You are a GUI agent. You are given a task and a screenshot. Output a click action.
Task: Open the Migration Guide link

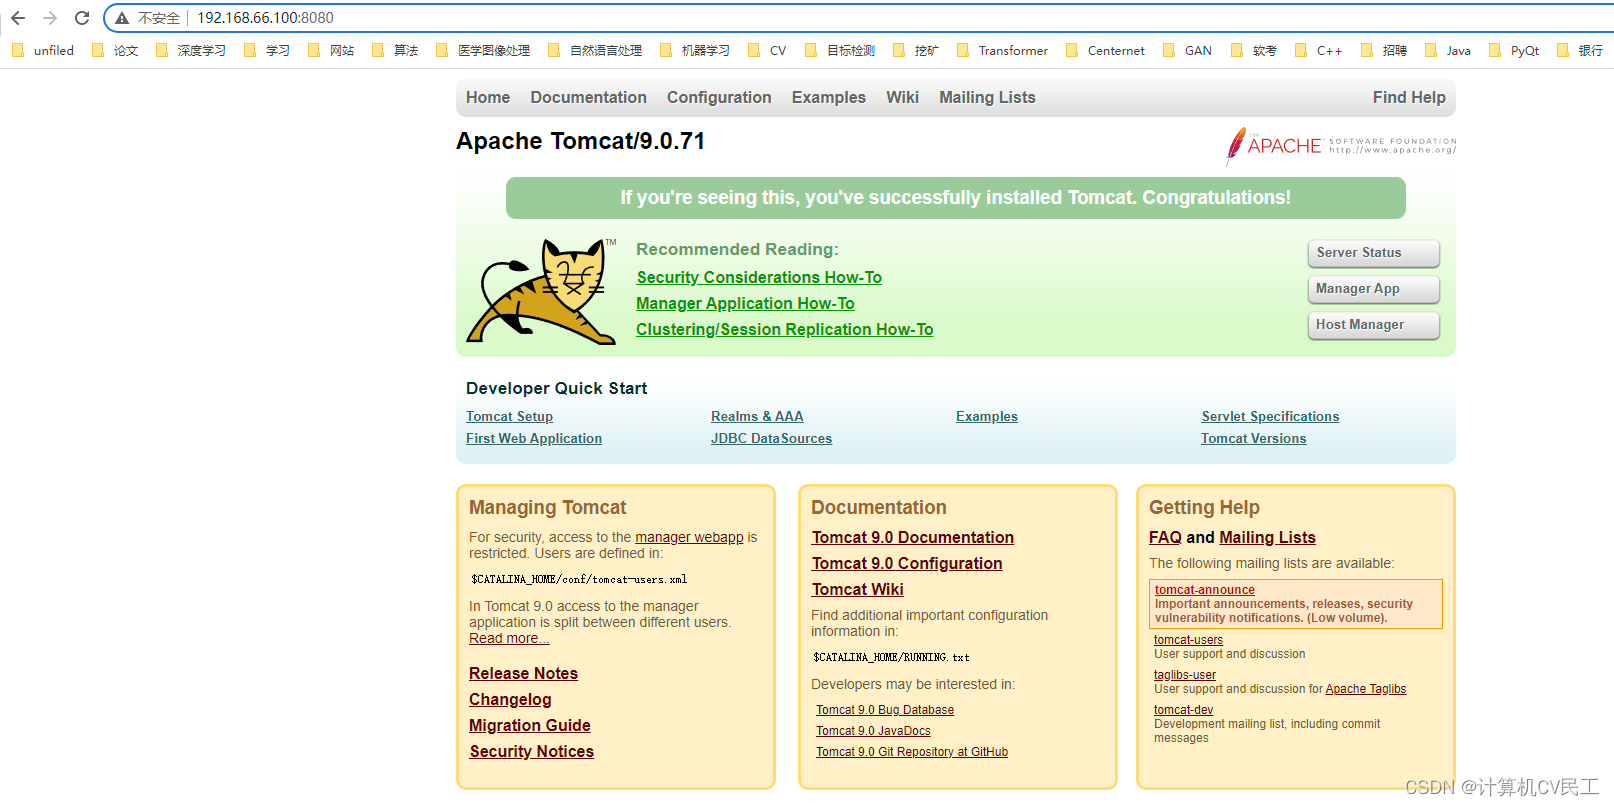click(x=530, y=725)
